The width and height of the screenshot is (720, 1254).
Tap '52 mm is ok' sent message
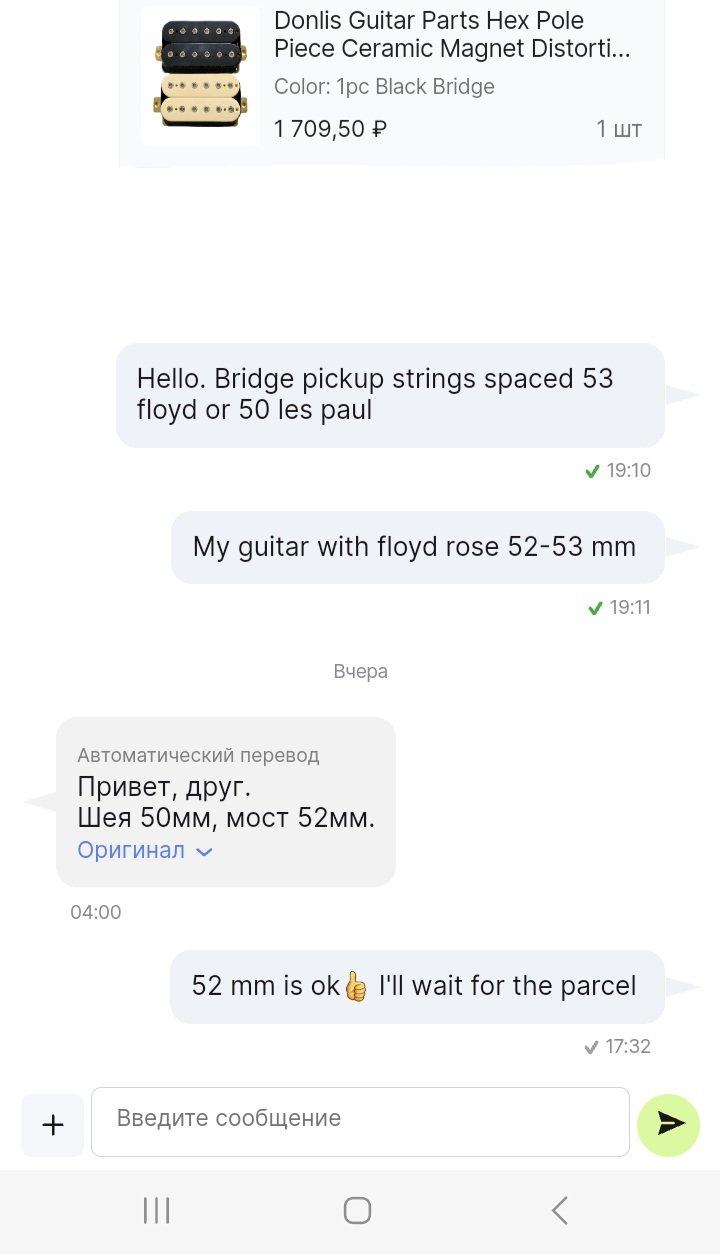417,986
